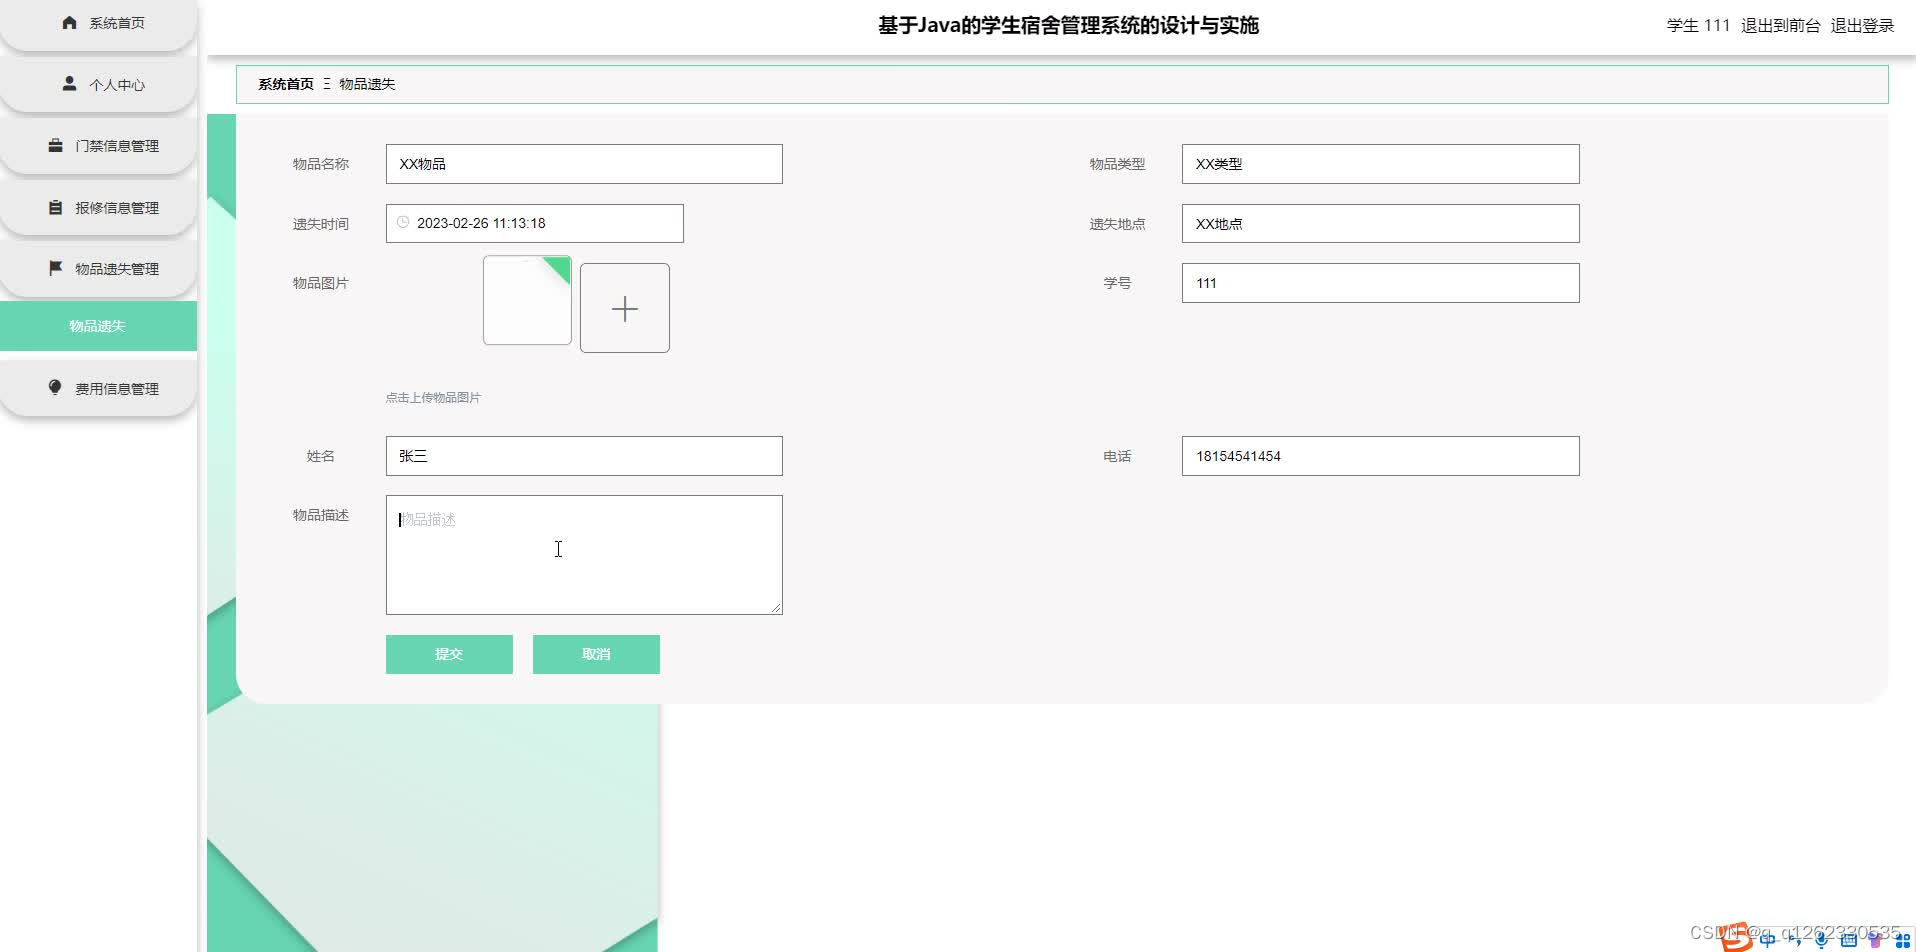
Task: Submit the form with 提交 button
Action: coord(449,654)
